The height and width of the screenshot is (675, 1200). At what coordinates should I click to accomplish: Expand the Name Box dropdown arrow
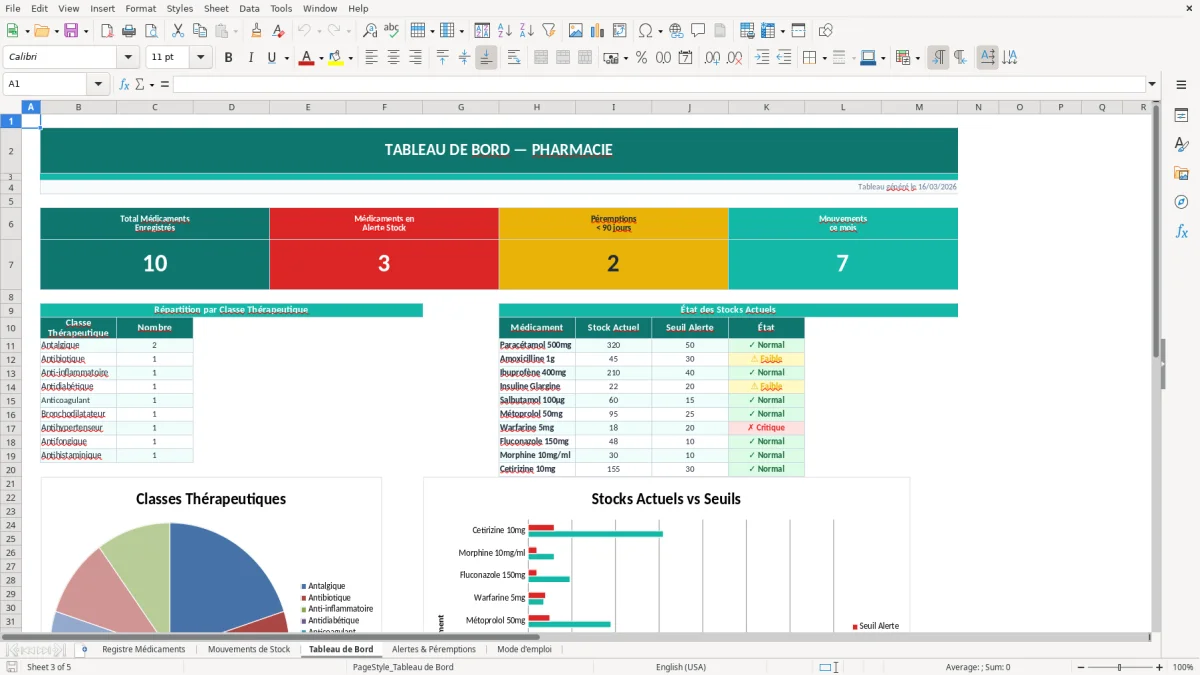tap(98, 84)
